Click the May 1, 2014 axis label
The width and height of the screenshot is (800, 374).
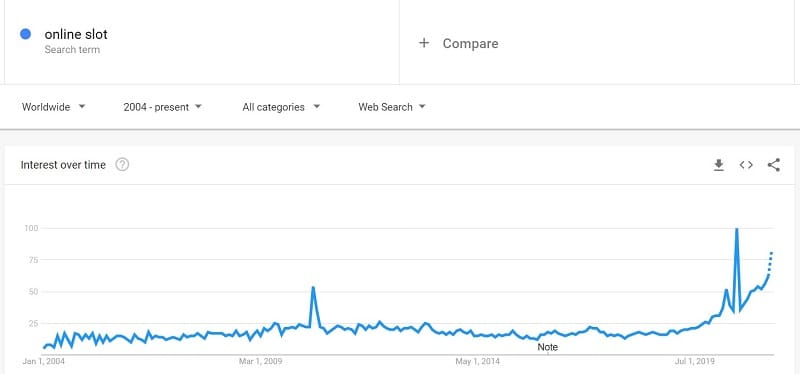(x=477, y=362)
